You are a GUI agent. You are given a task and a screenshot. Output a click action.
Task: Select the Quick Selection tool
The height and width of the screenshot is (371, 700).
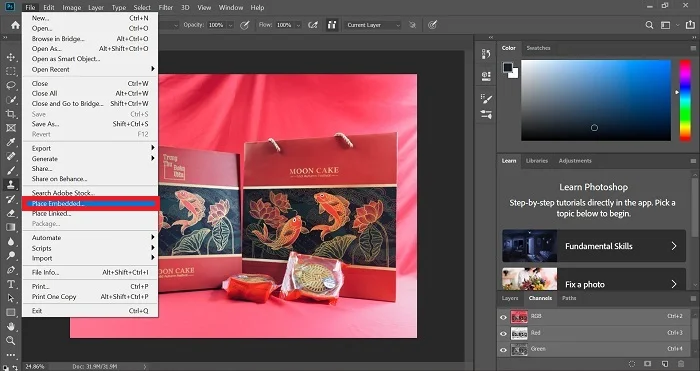tap(11, 100)
